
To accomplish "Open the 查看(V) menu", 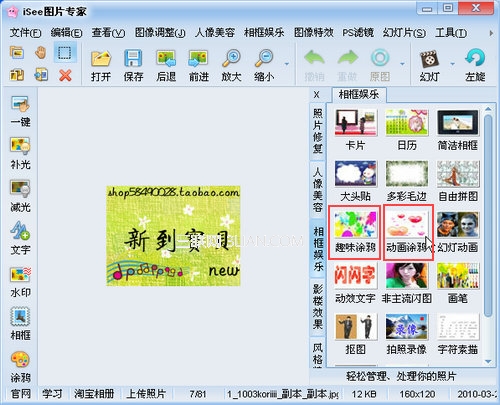I will point(108,33).
